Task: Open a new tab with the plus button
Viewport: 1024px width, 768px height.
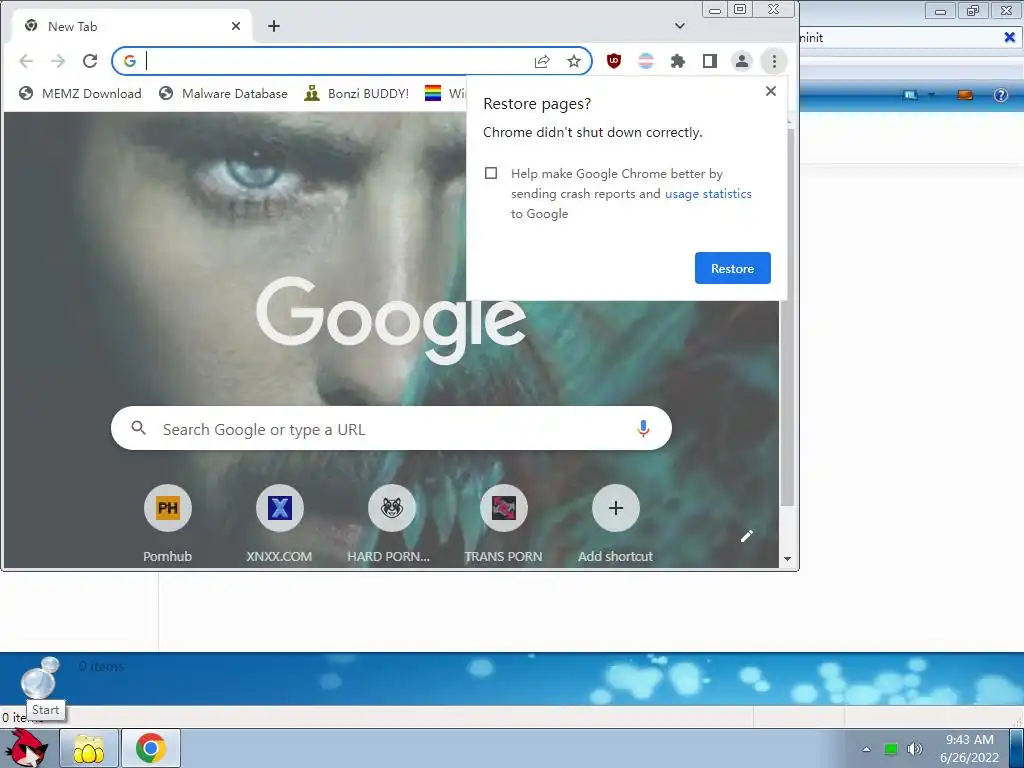Action: pos(274,26)
